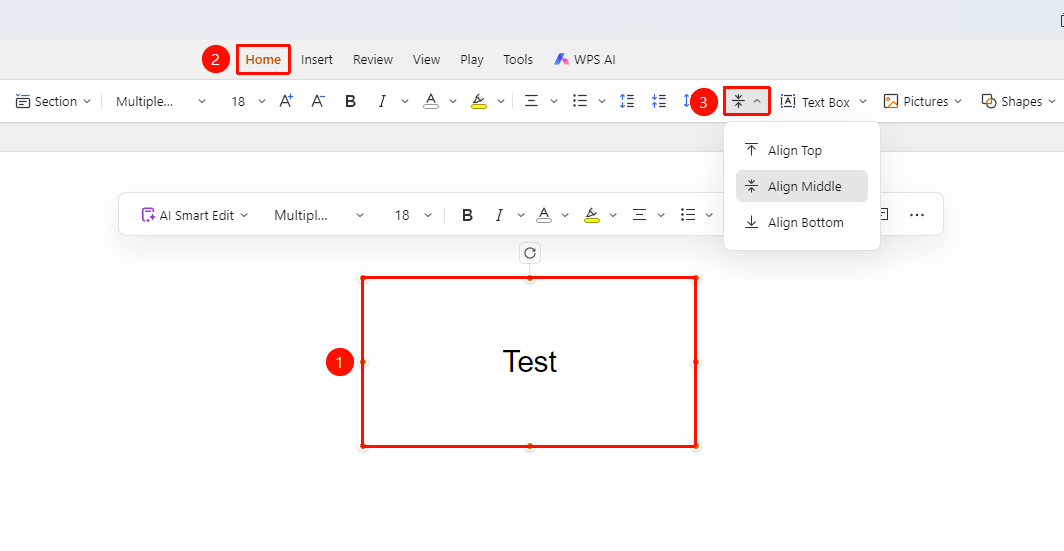Click the vertical alignment icon in the ribbon

click(738, 101)
